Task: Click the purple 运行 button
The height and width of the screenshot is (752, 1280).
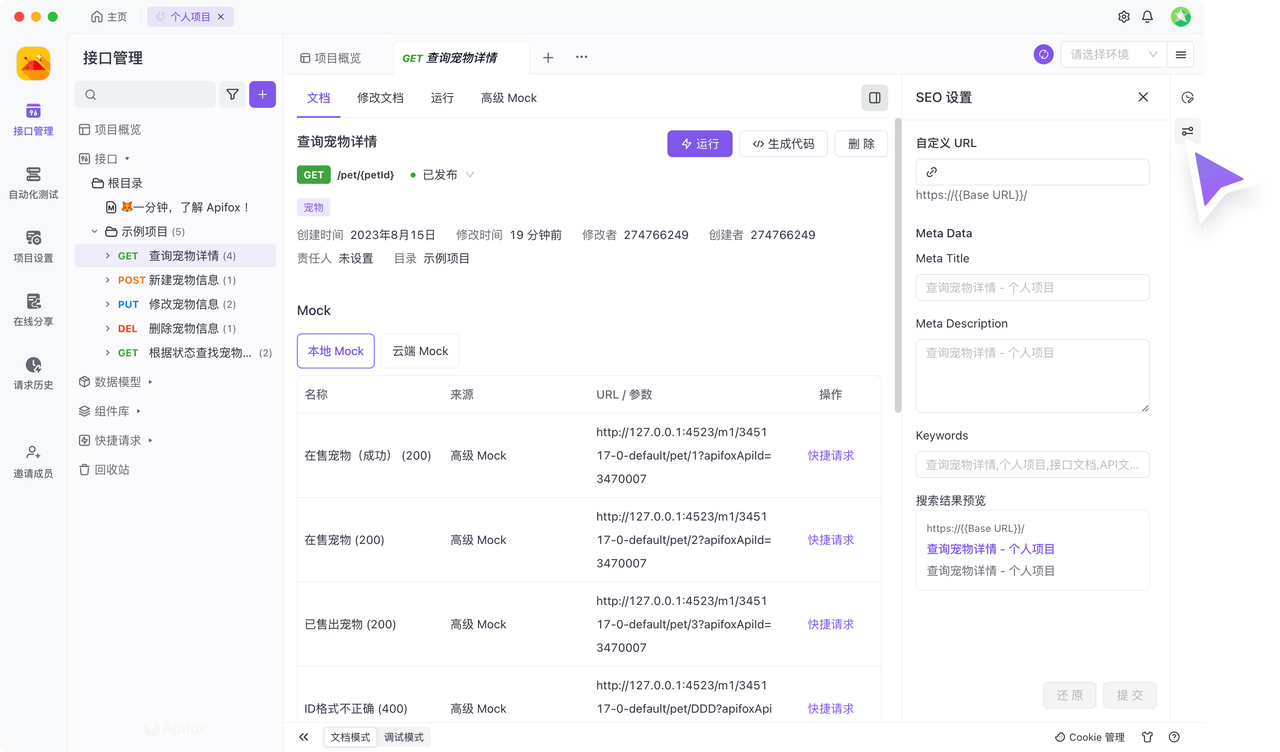Action: coord(699,144)
